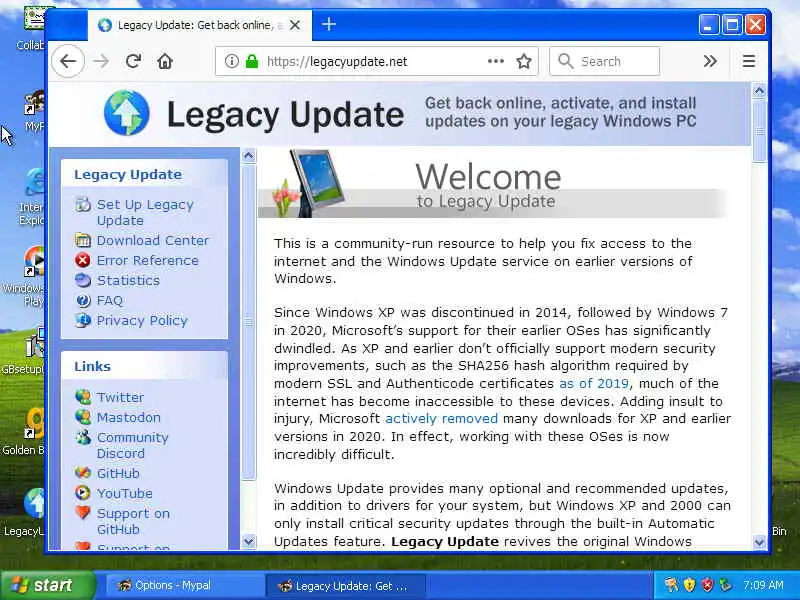The width and height of the screenshot is (800, 600).
Task: Click the Privacy Policy info icon
Action: point(83,320)
